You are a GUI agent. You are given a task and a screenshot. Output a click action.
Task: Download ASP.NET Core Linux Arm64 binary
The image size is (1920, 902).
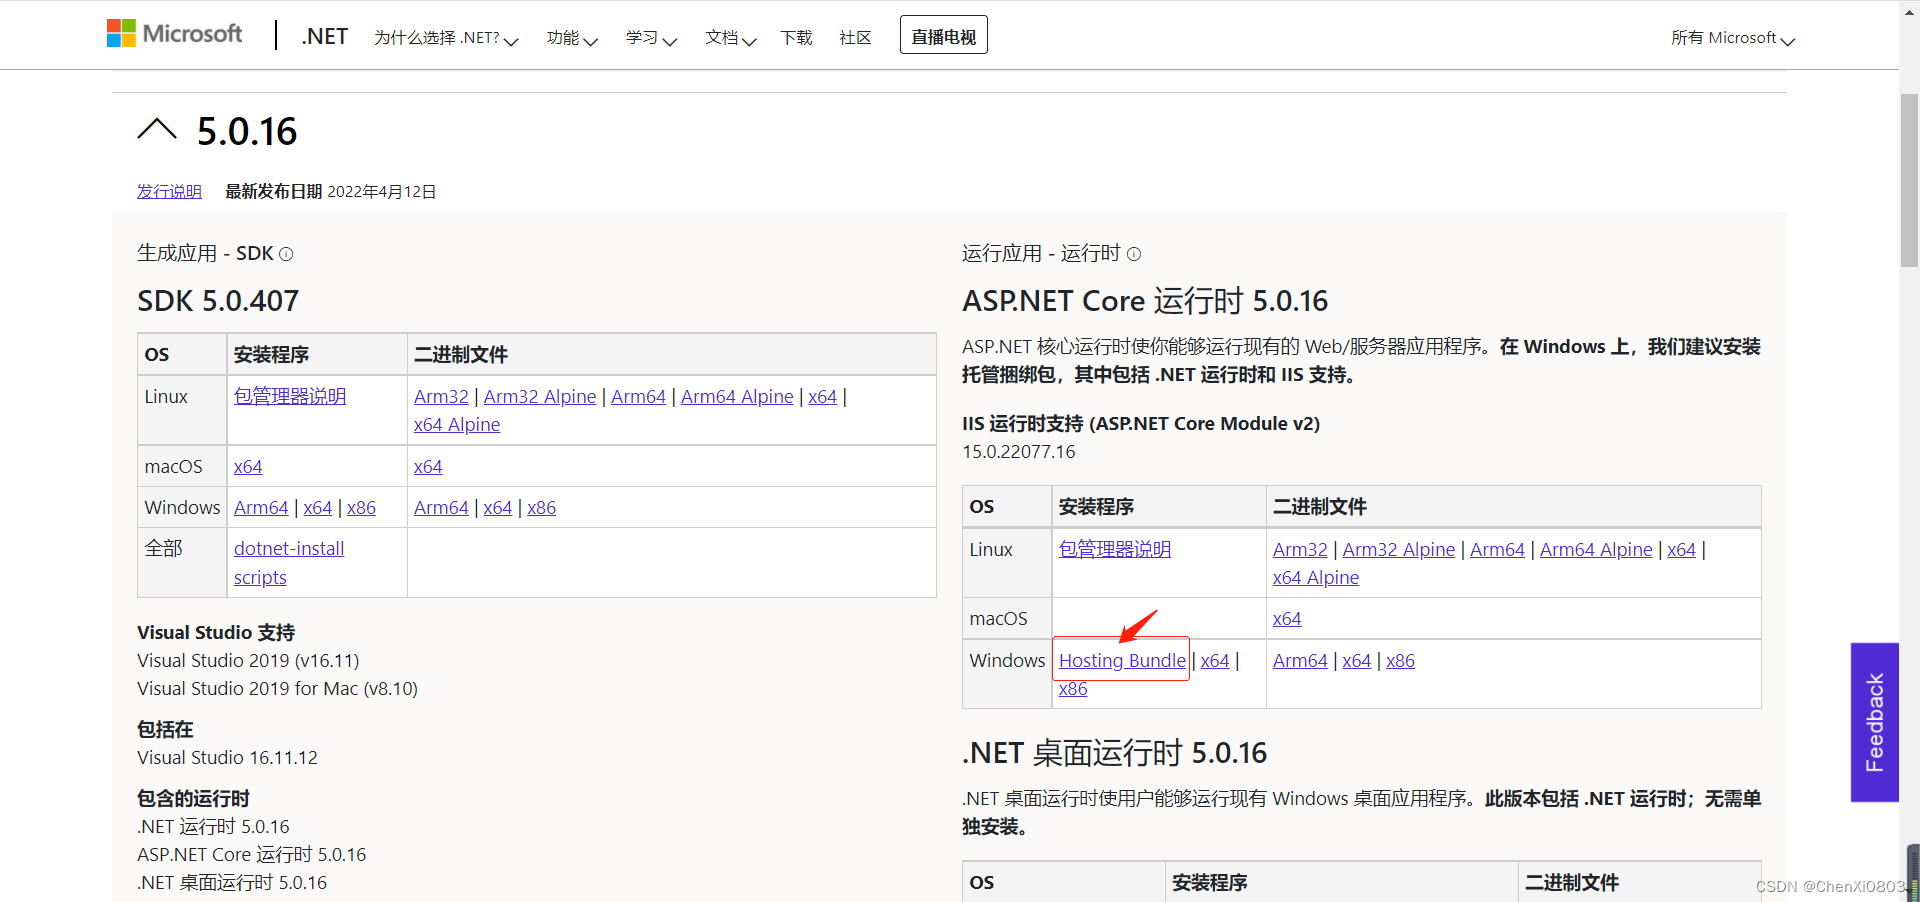click(1497, 549)
